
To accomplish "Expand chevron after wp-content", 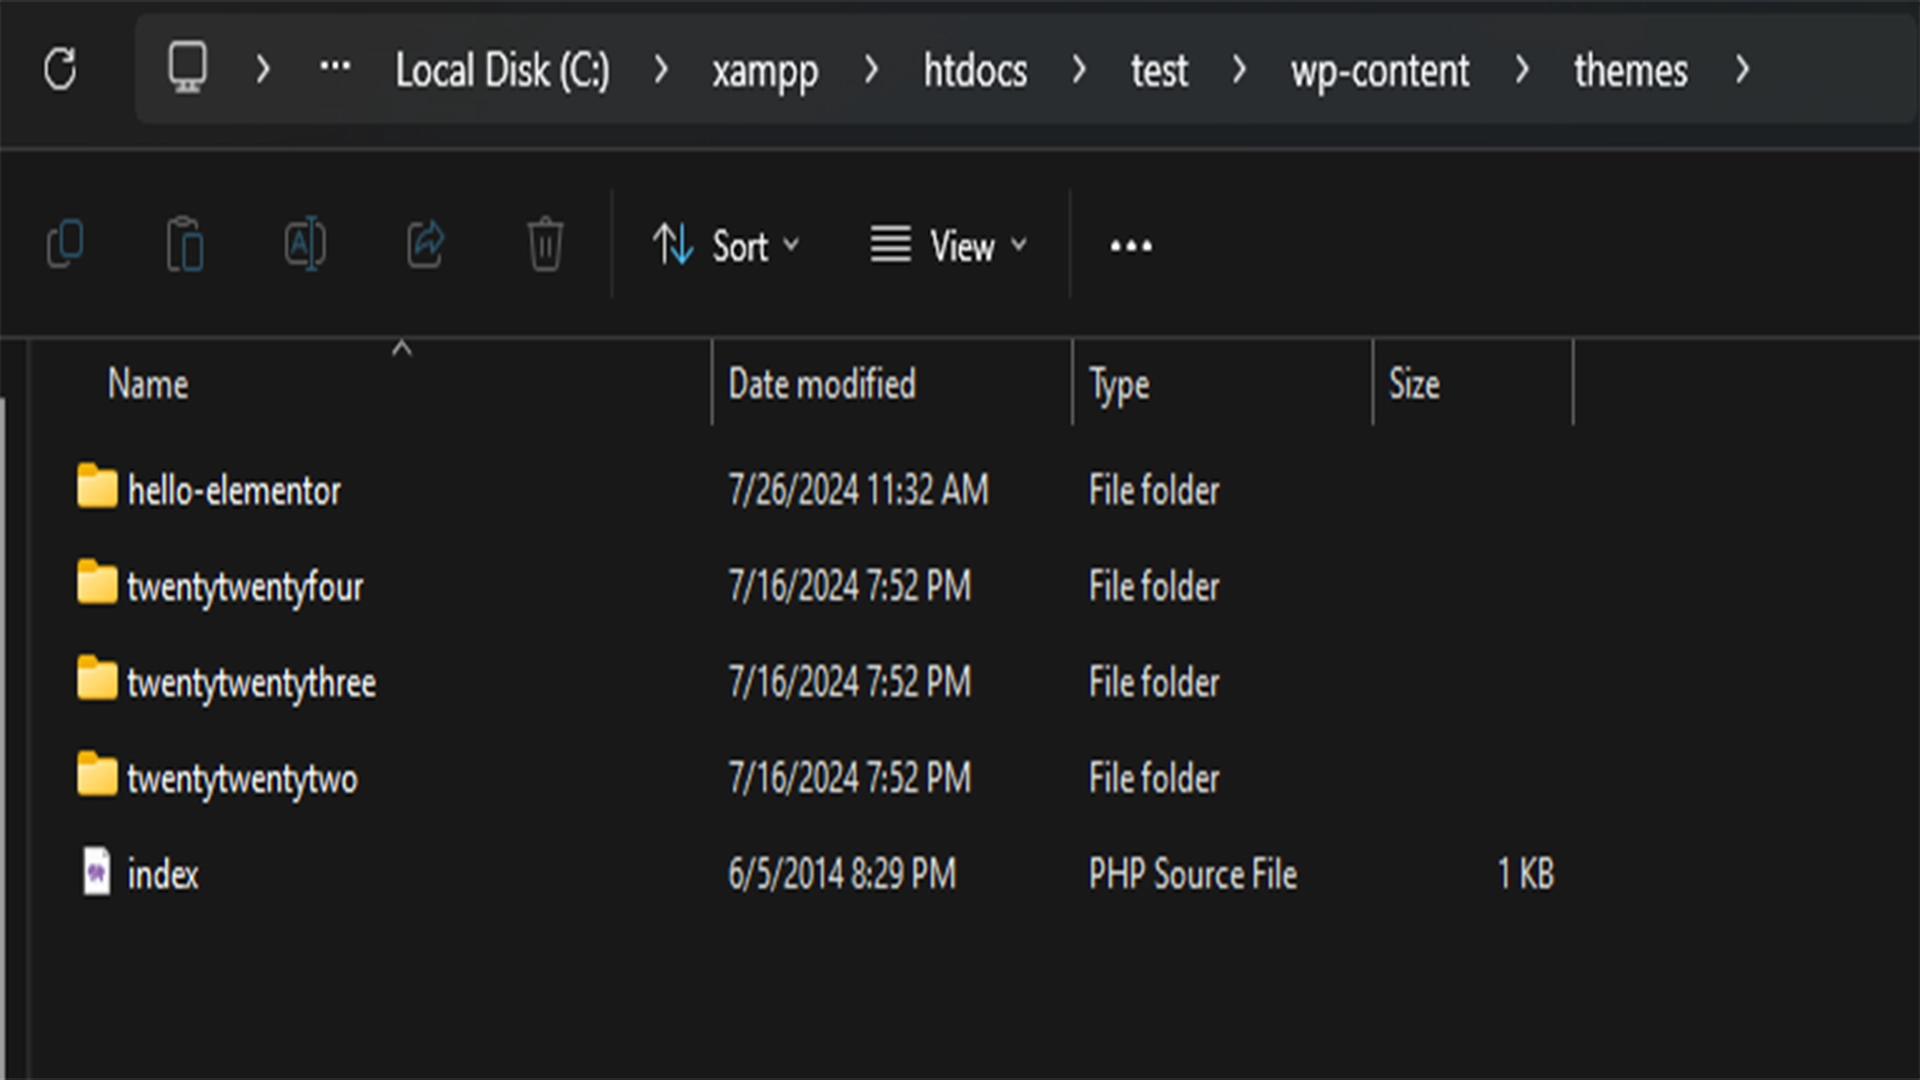I will click(x=1522, y=69).
